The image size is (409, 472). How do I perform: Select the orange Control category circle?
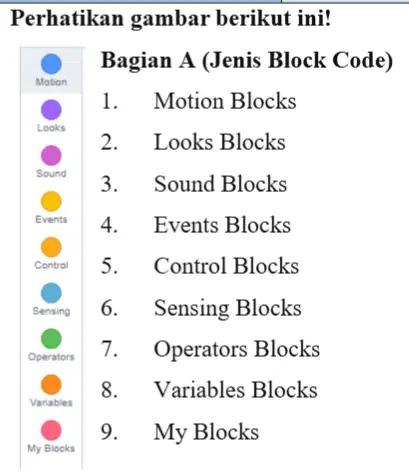click(x=51, y=247)
